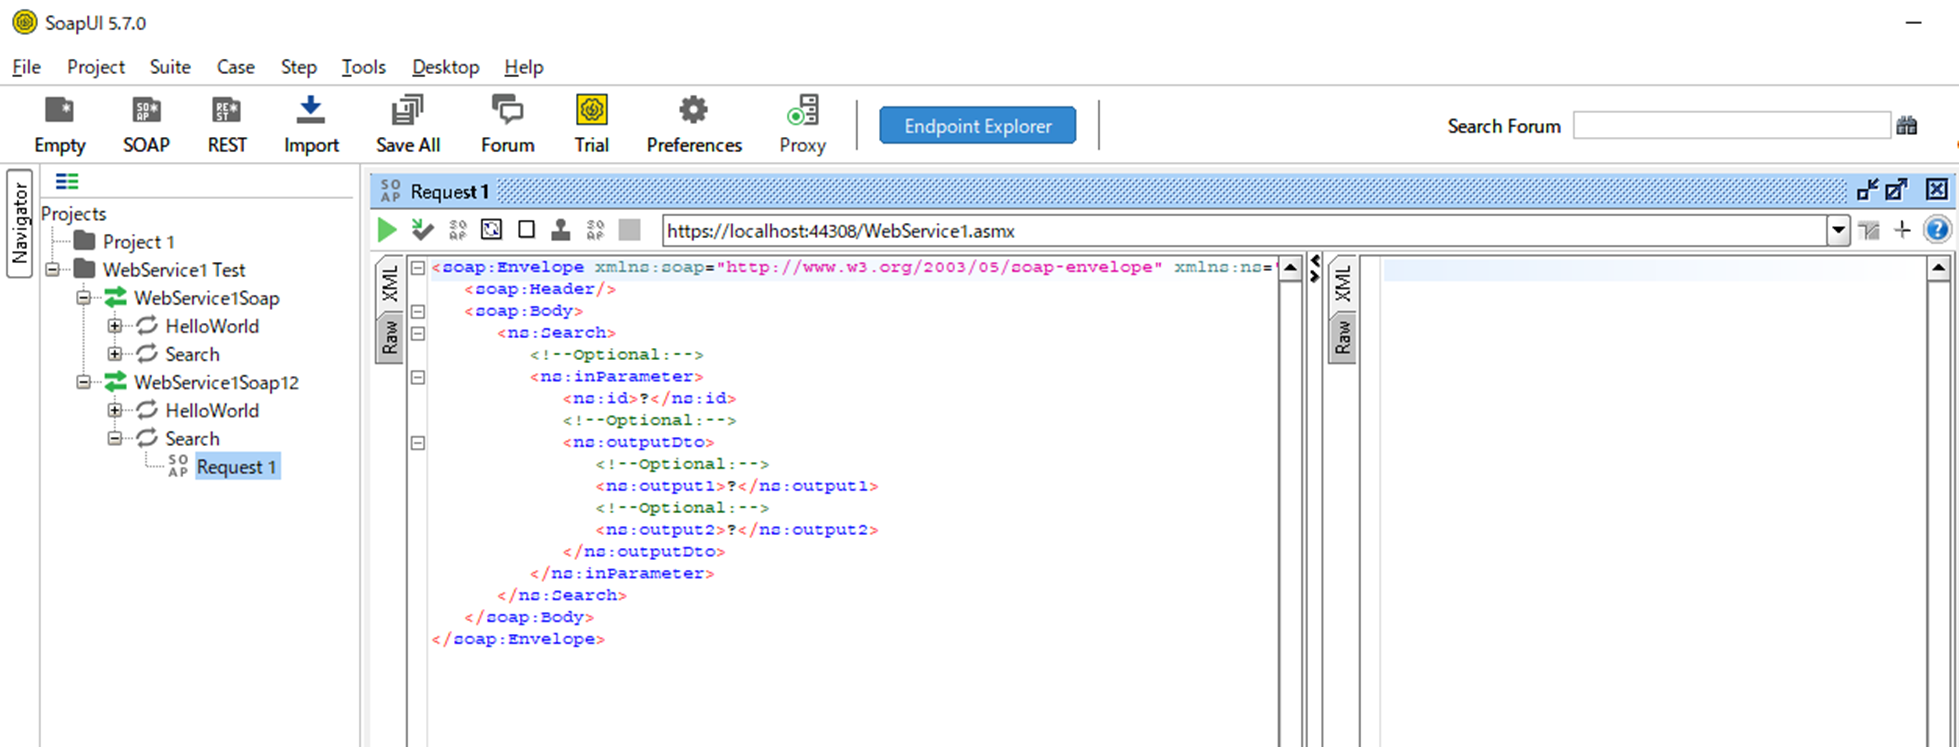
Task: Open the Case menu
Action: (x=236, y=67)
